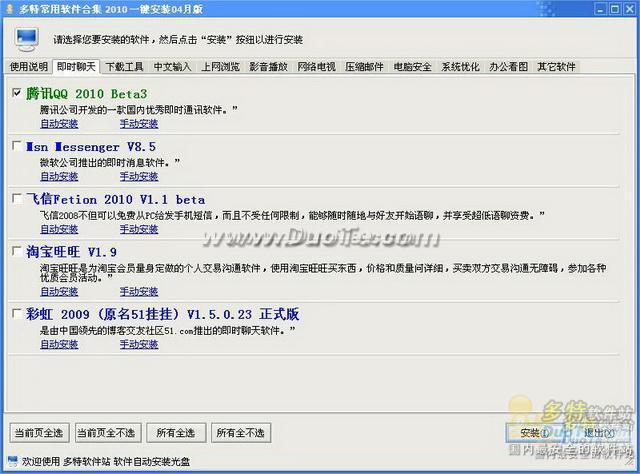Minimize the 多特常用软件合集 window
Screen dimensions: 640x474
pos(600,9)
